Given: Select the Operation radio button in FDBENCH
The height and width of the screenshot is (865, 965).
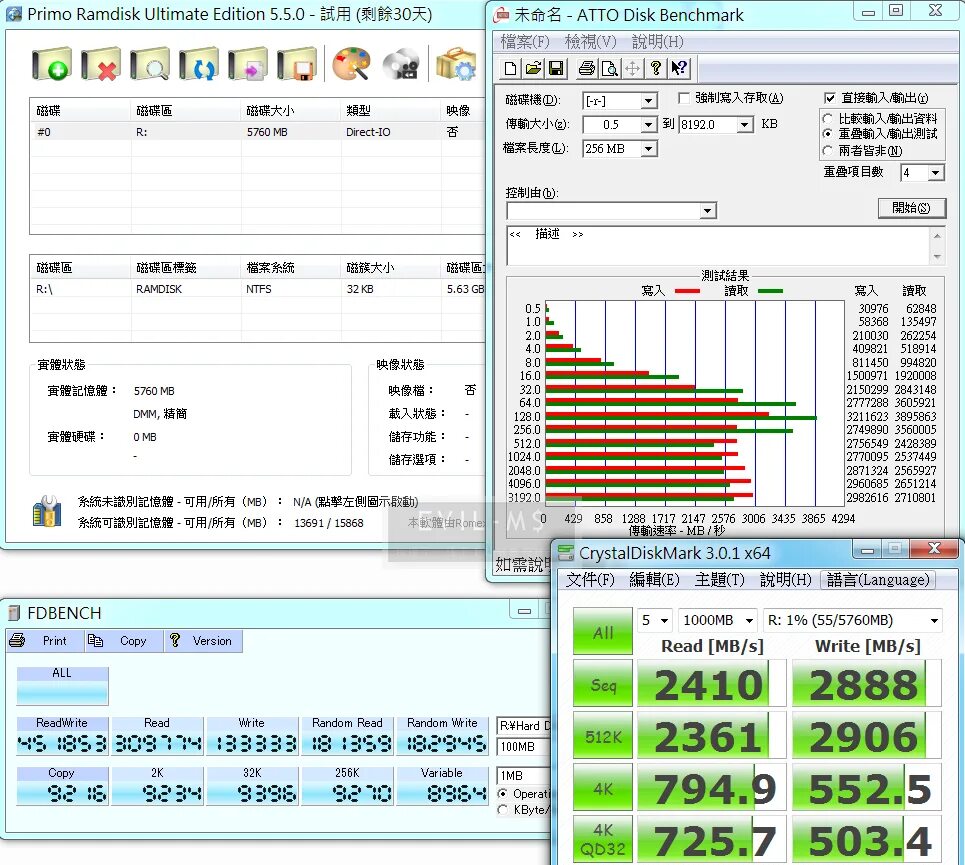Looking at the screenshot, I should pos(503,794).
